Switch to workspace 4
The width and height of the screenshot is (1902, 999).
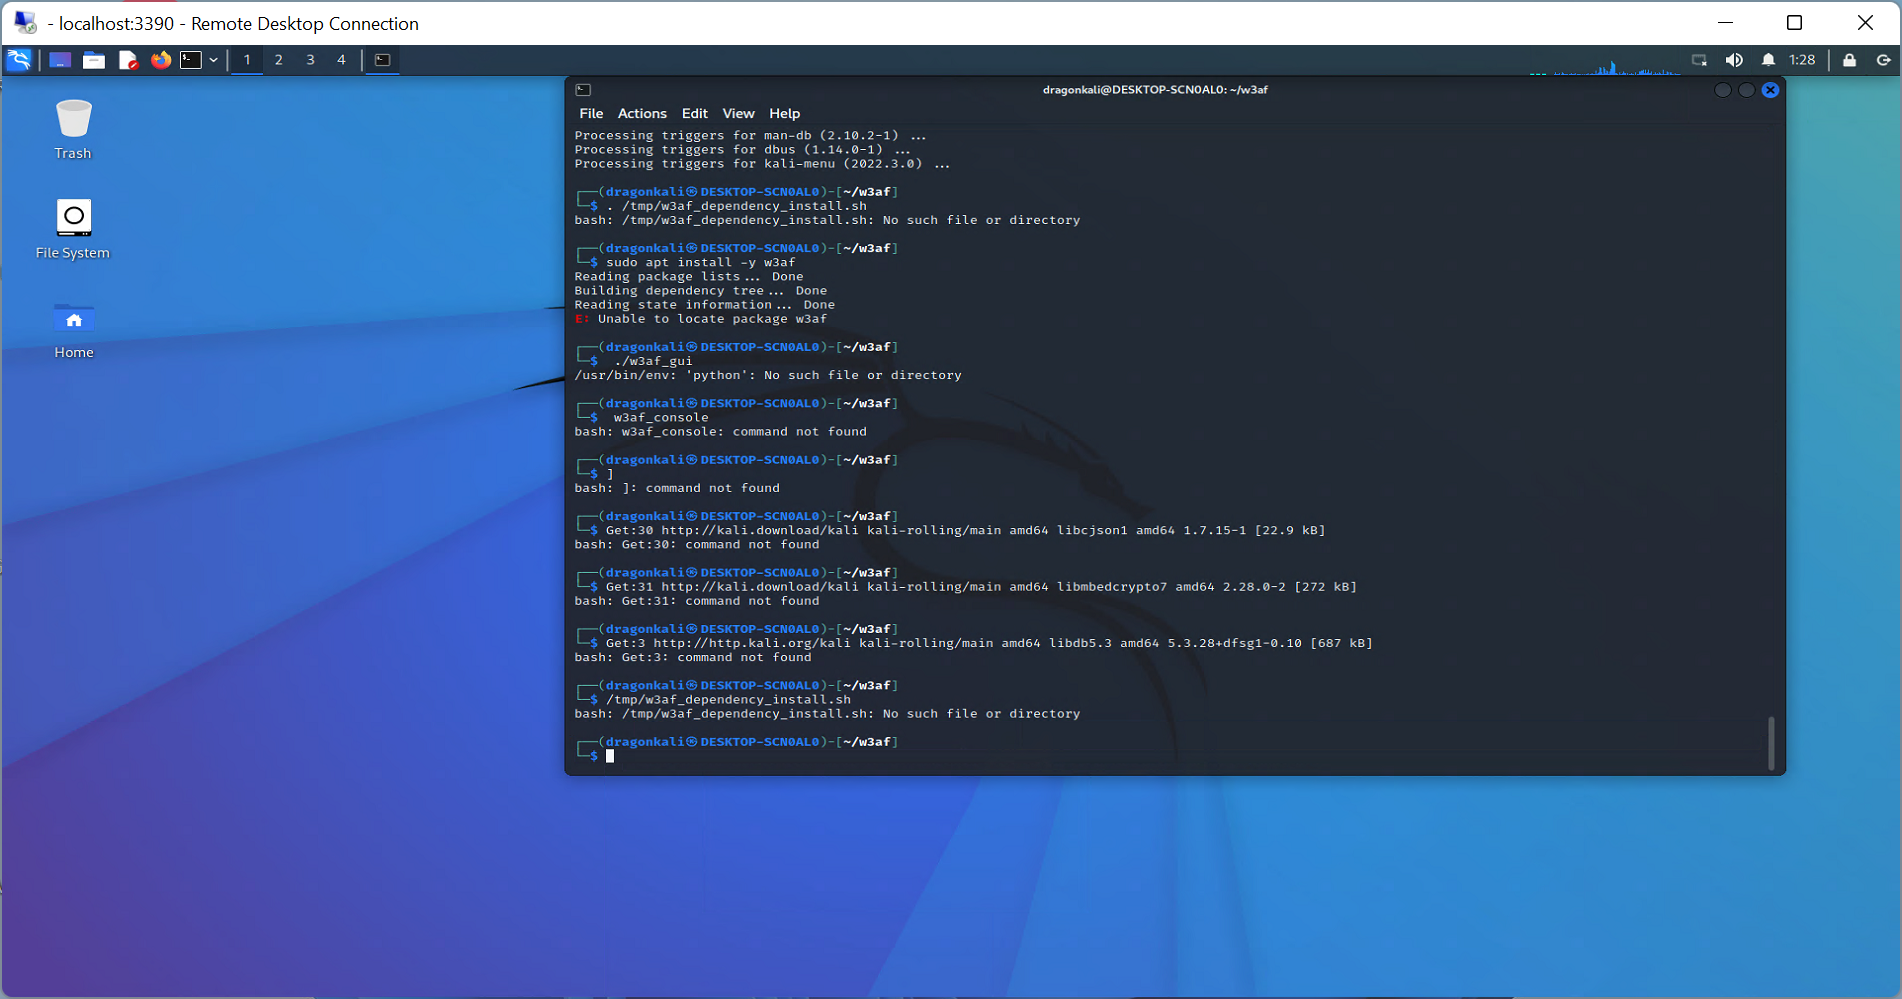click(x=341, y=60)
